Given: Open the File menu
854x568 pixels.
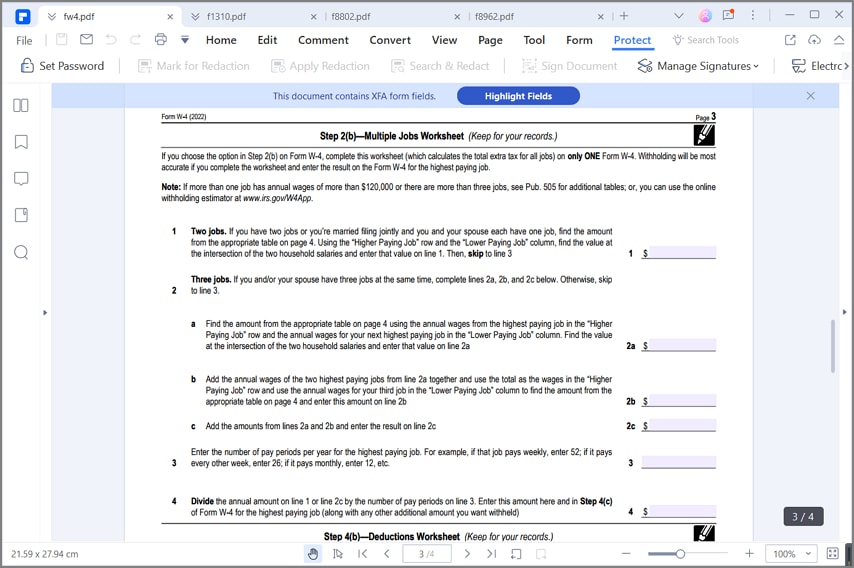Looking at the screenshot, I should click(24, 40).
